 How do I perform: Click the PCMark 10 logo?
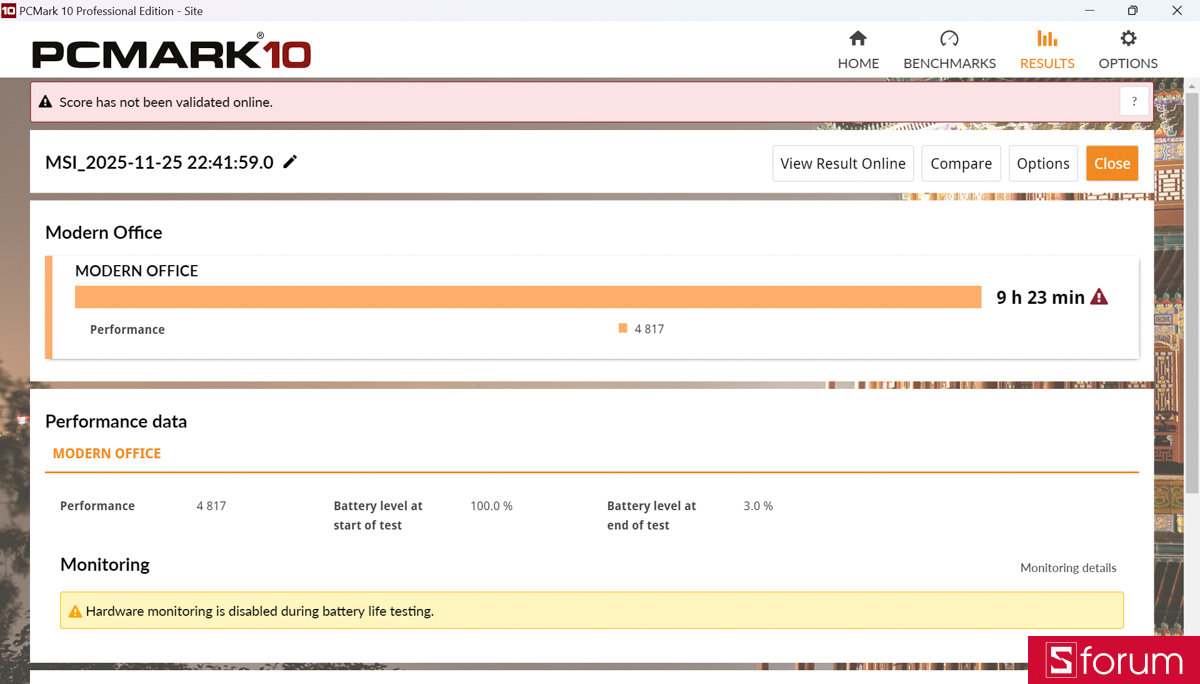(171, 52)
